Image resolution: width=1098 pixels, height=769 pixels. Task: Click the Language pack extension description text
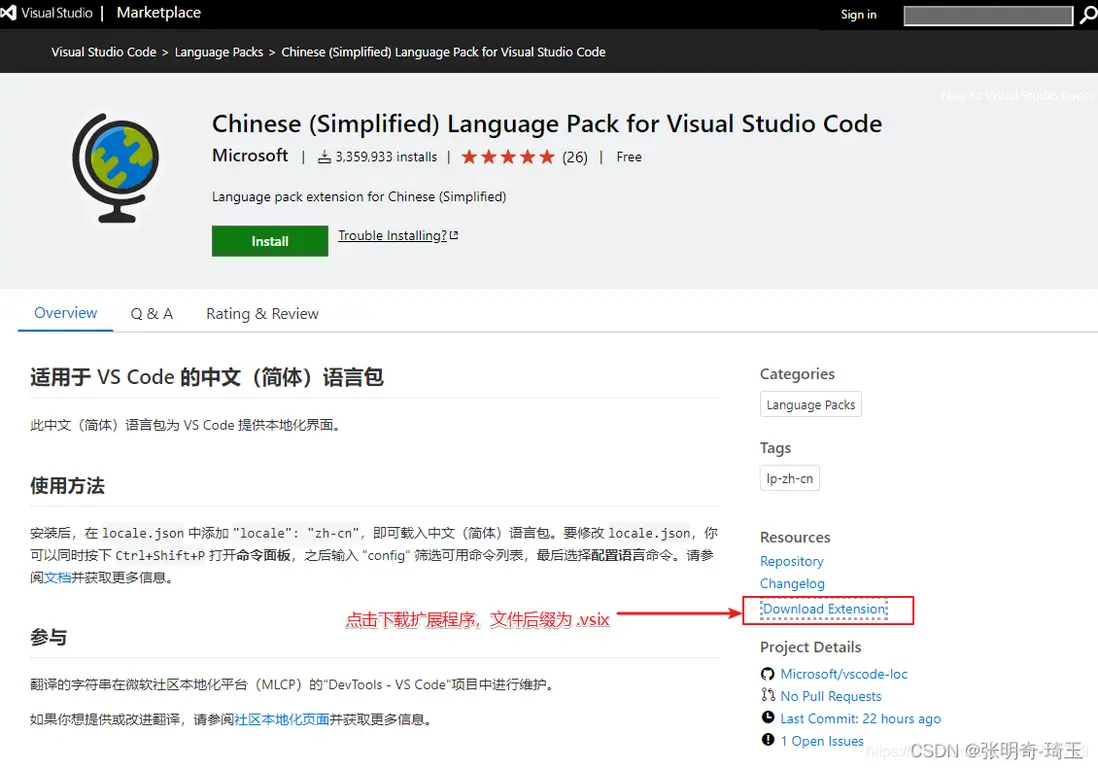click(x=359, y=197)
